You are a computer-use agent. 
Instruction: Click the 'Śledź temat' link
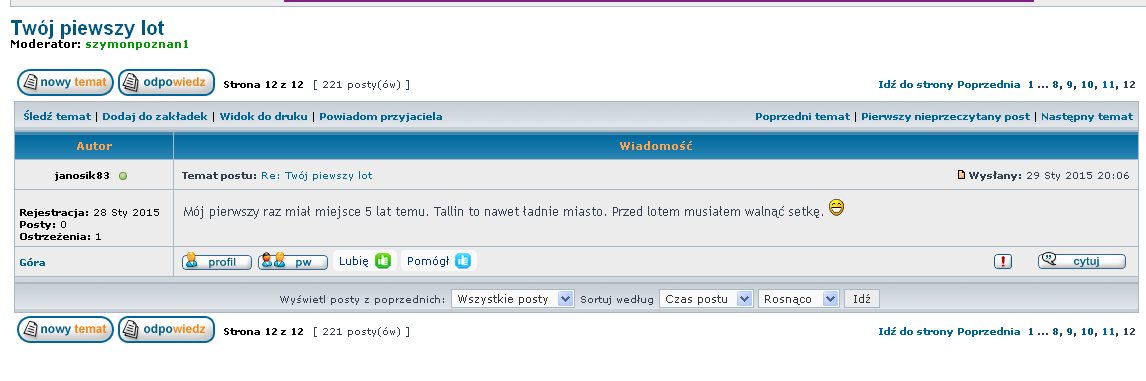tap(57, 116)
